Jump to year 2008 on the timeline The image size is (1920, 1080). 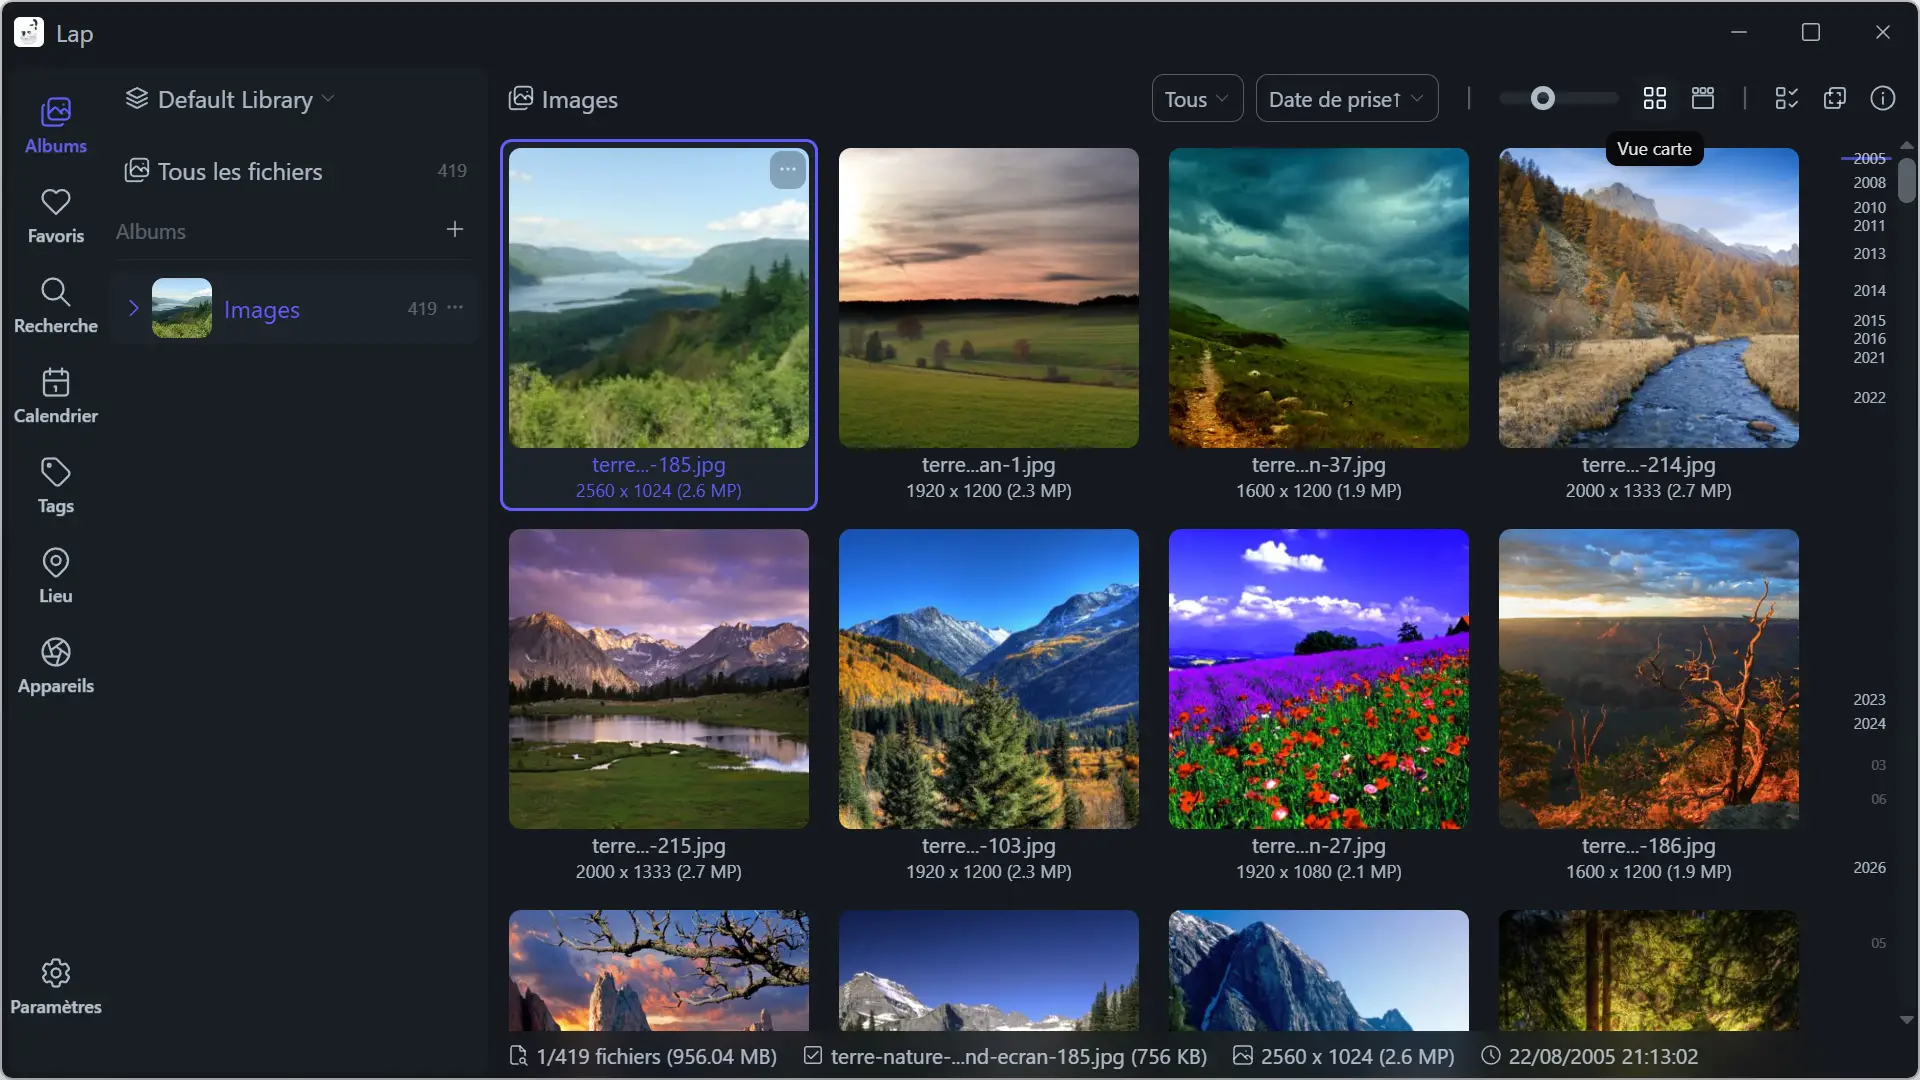[1869, 182]
